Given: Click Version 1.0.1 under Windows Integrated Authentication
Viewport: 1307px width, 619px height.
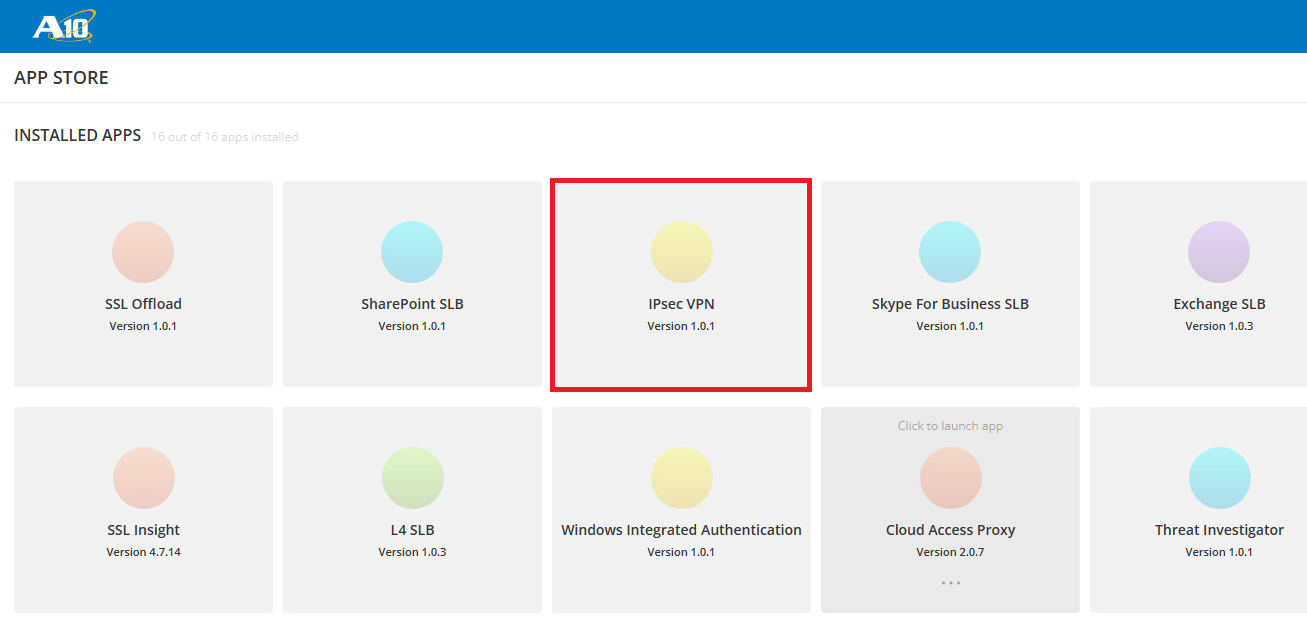Looking at the screenshot, I should [681, 552].
